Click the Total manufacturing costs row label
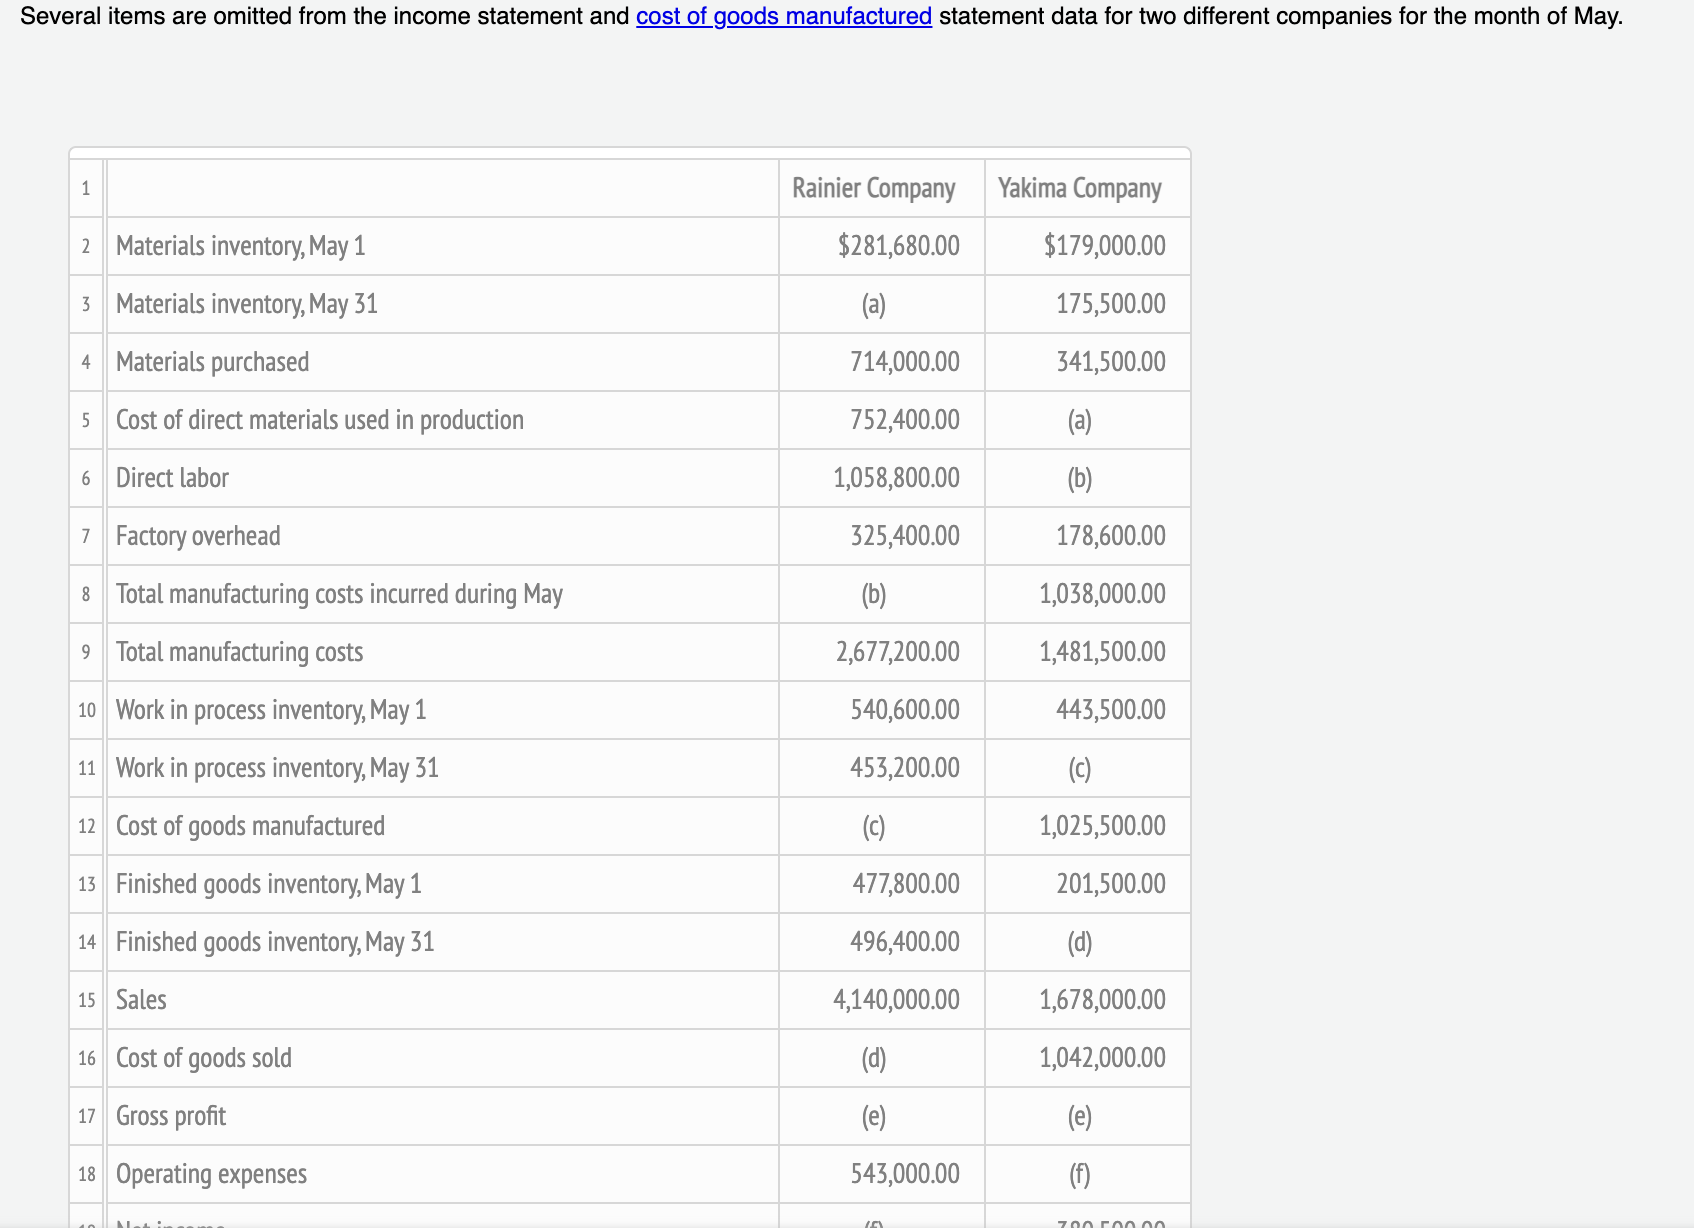 [x=240, y=652]
